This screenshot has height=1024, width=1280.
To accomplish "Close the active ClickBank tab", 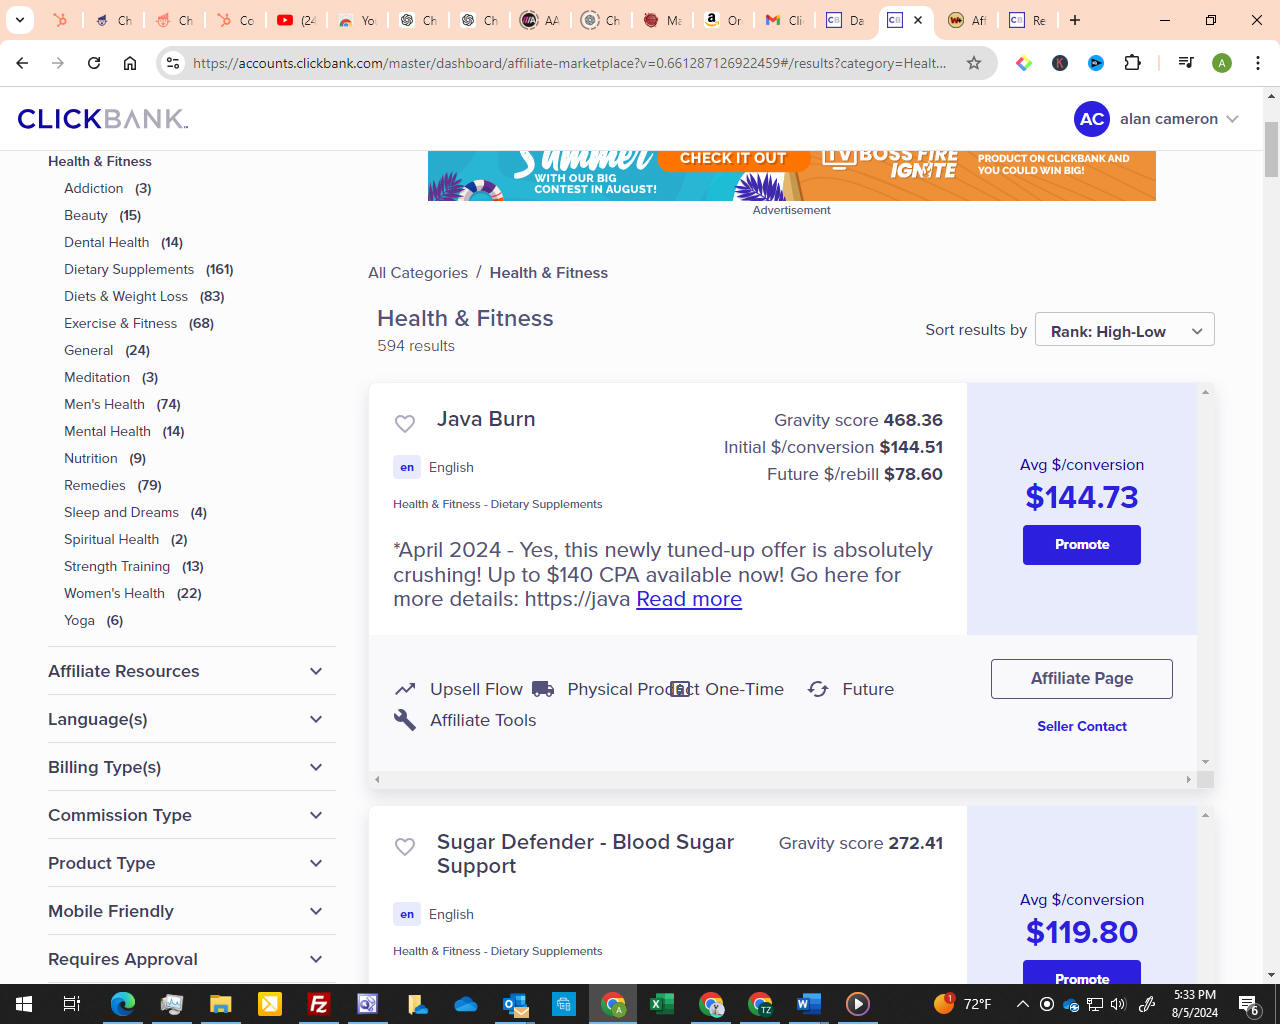I will pos(918,20).
